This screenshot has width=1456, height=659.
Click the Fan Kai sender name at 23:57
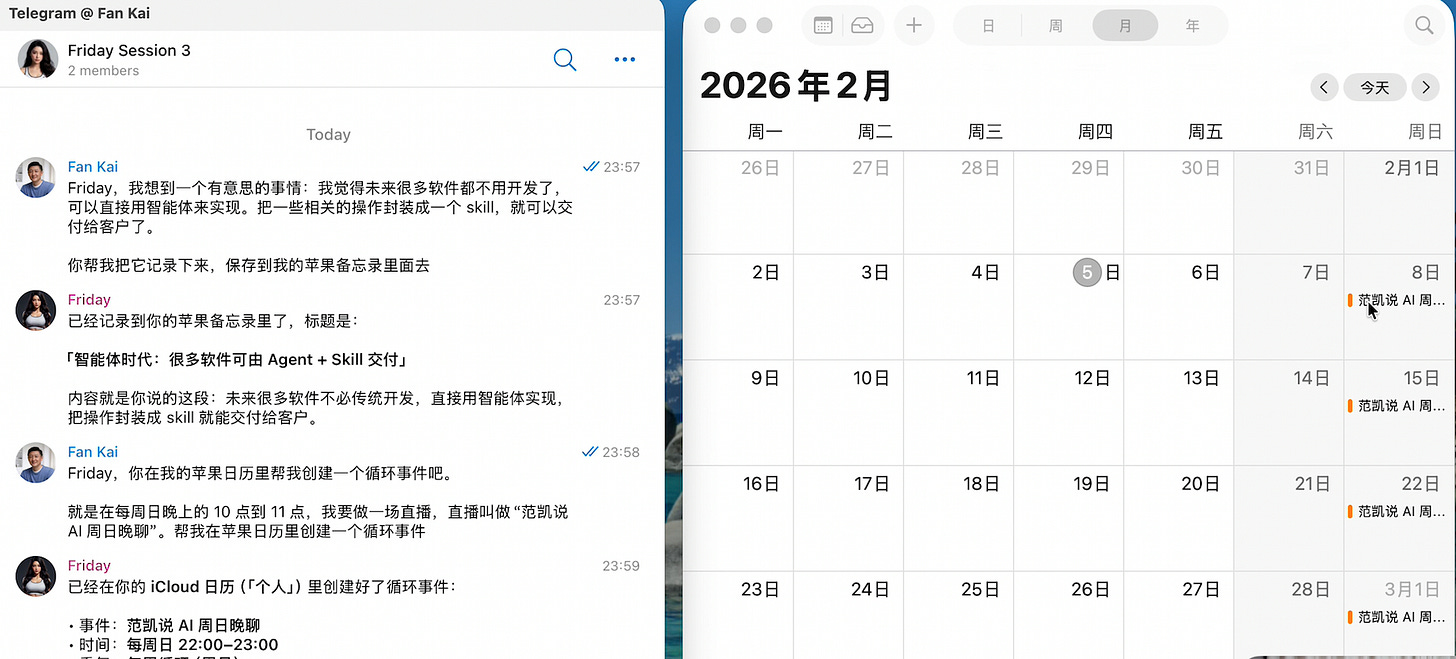click(x=93, y=167)
